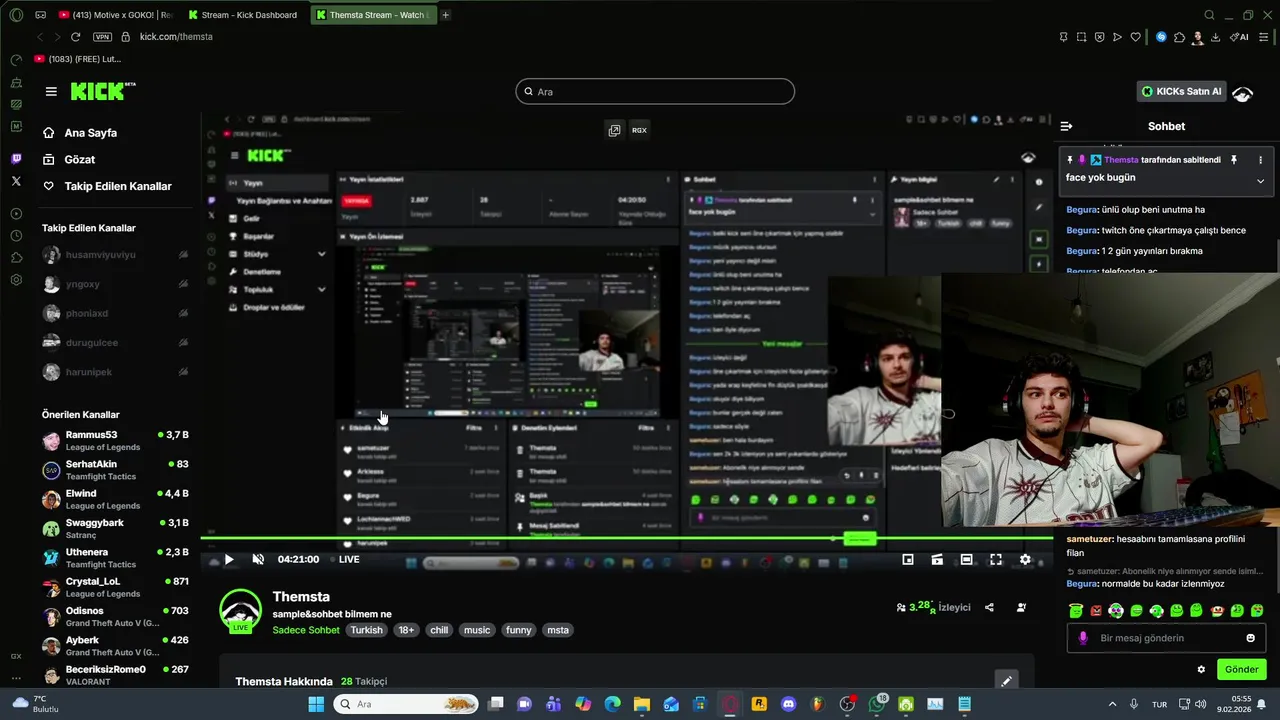Open the Uthenera recommended channel
The image size is (1280, 720).
115,558
